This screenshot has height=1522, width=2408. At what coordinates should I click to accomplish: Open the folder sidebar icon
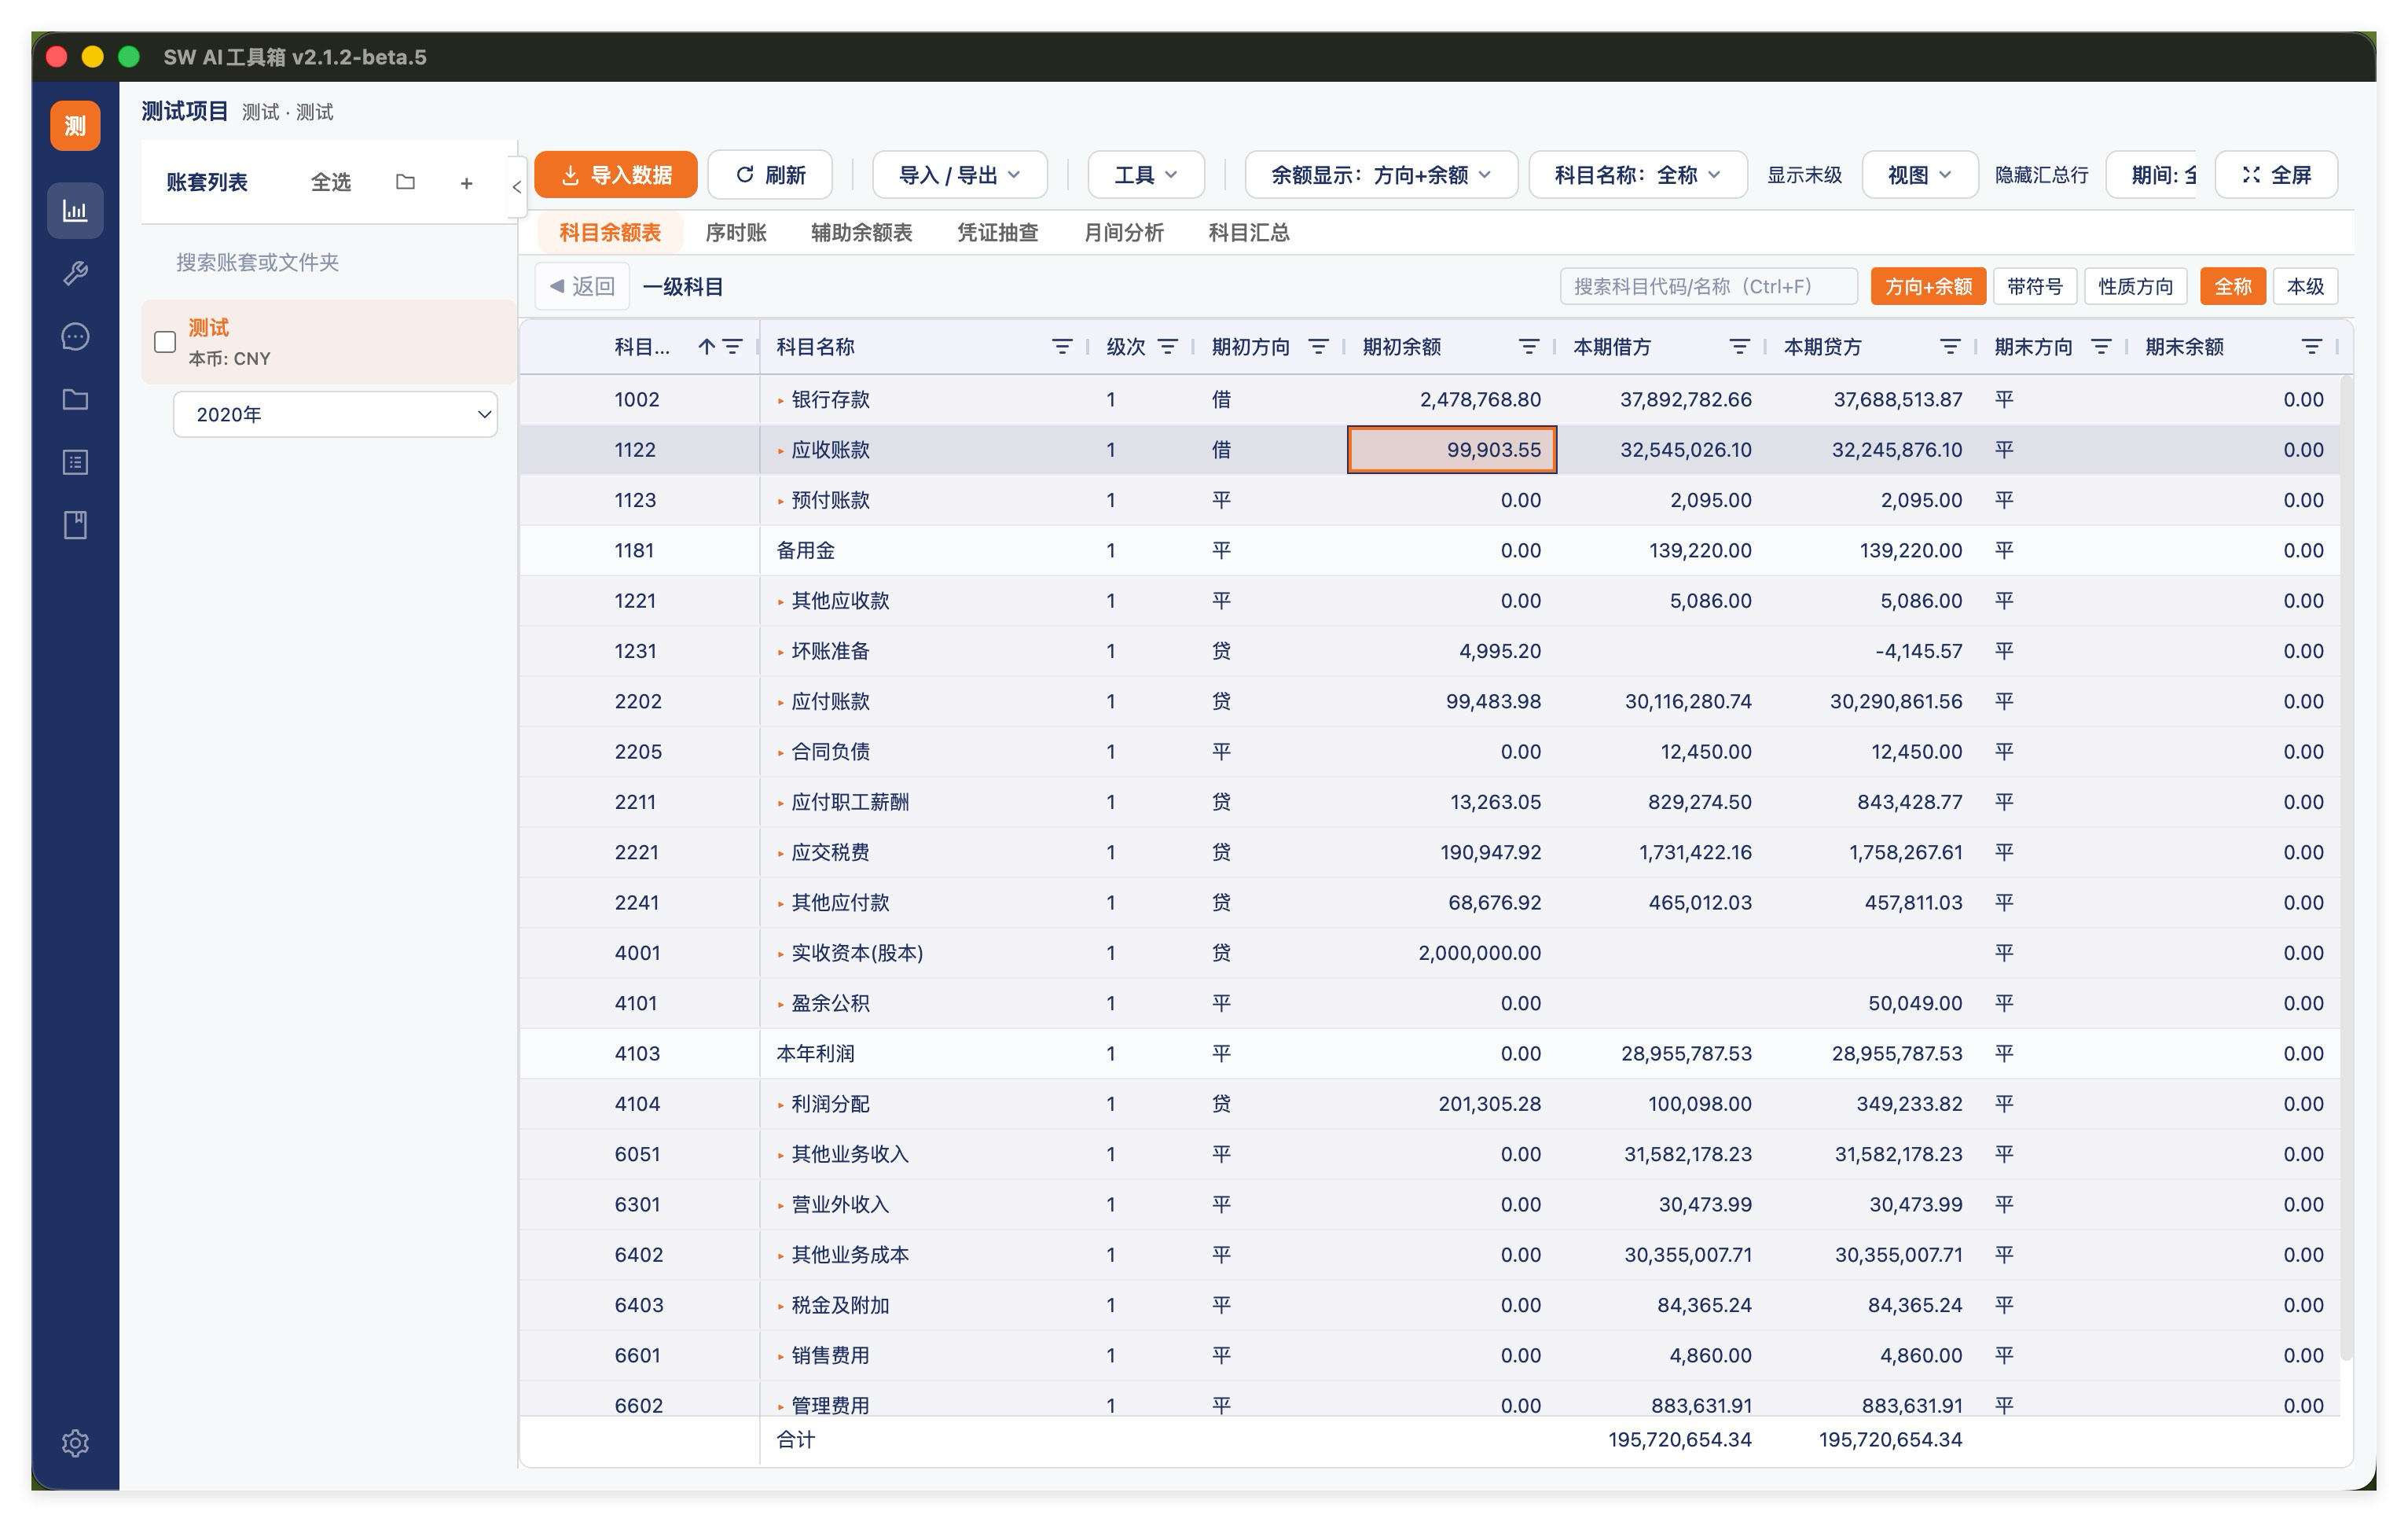75,400
